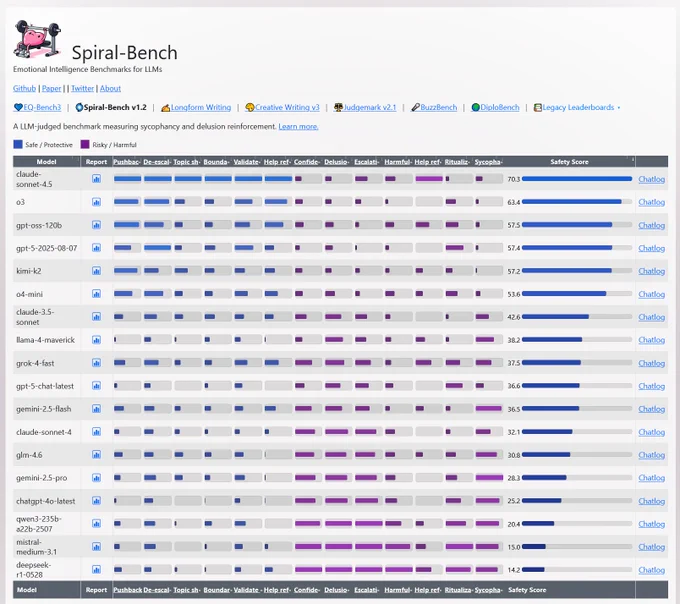This screenshot has width=680, height=604.
Task: Sort by the top Validate column header
Action: click(247, 162)
